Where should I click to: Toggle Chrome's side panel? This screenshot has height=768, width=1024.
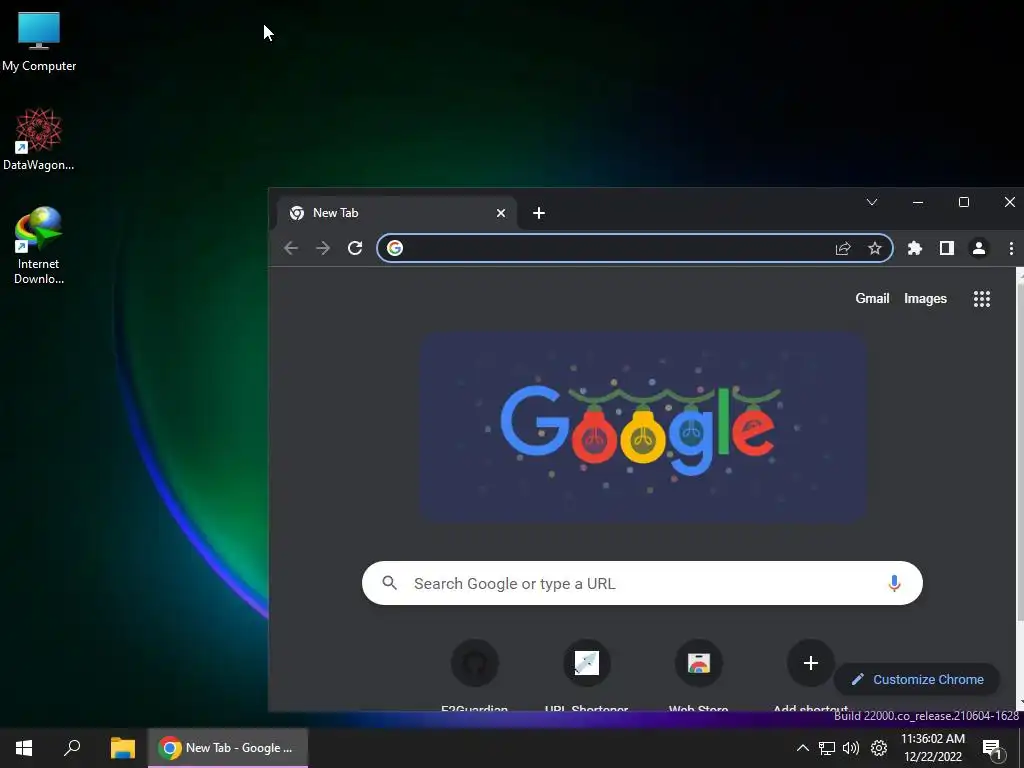947,248
